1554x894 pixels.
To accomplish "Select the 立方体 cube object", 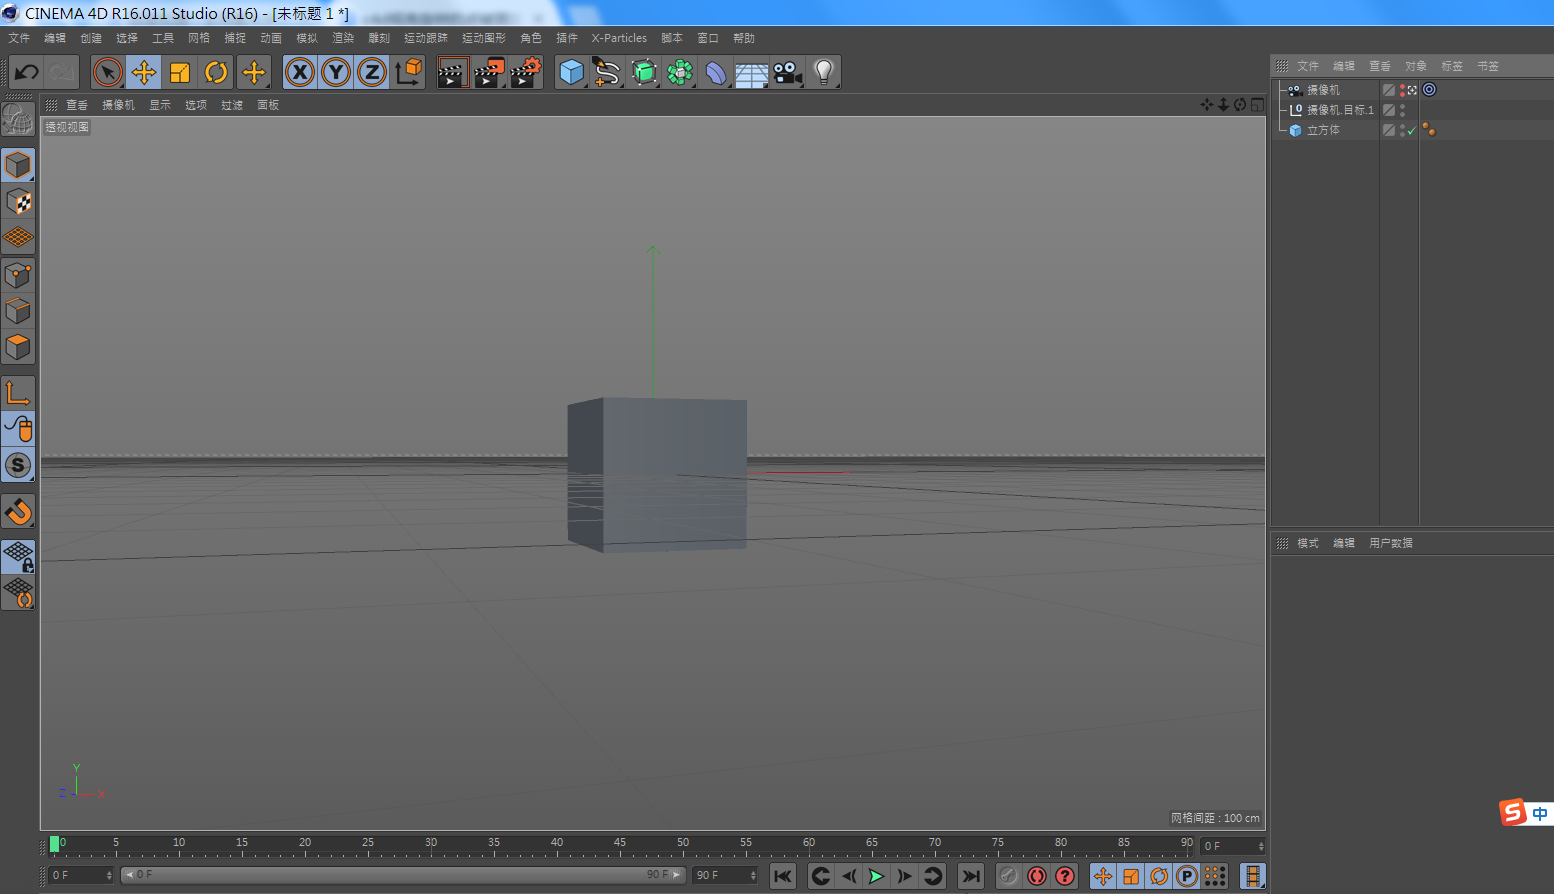I will click(x=1323, y=130).
